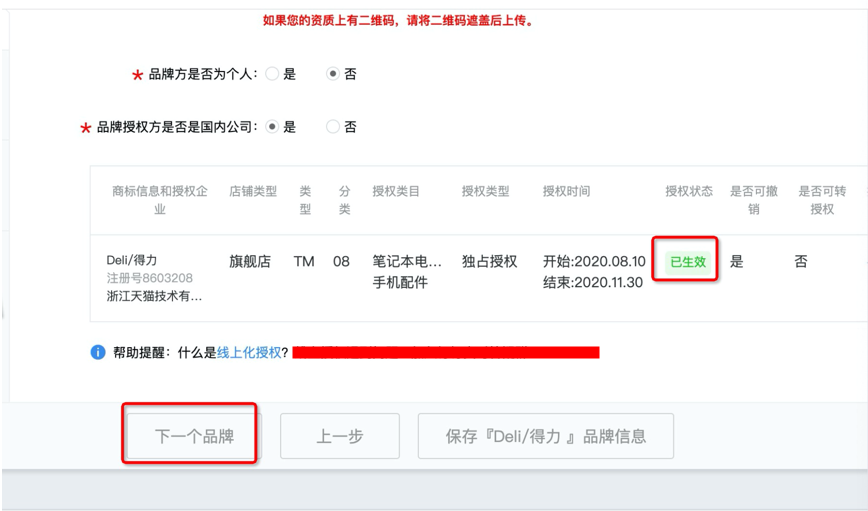
Task: Click the 授权类目 column header
Action: tap(396, 191)
